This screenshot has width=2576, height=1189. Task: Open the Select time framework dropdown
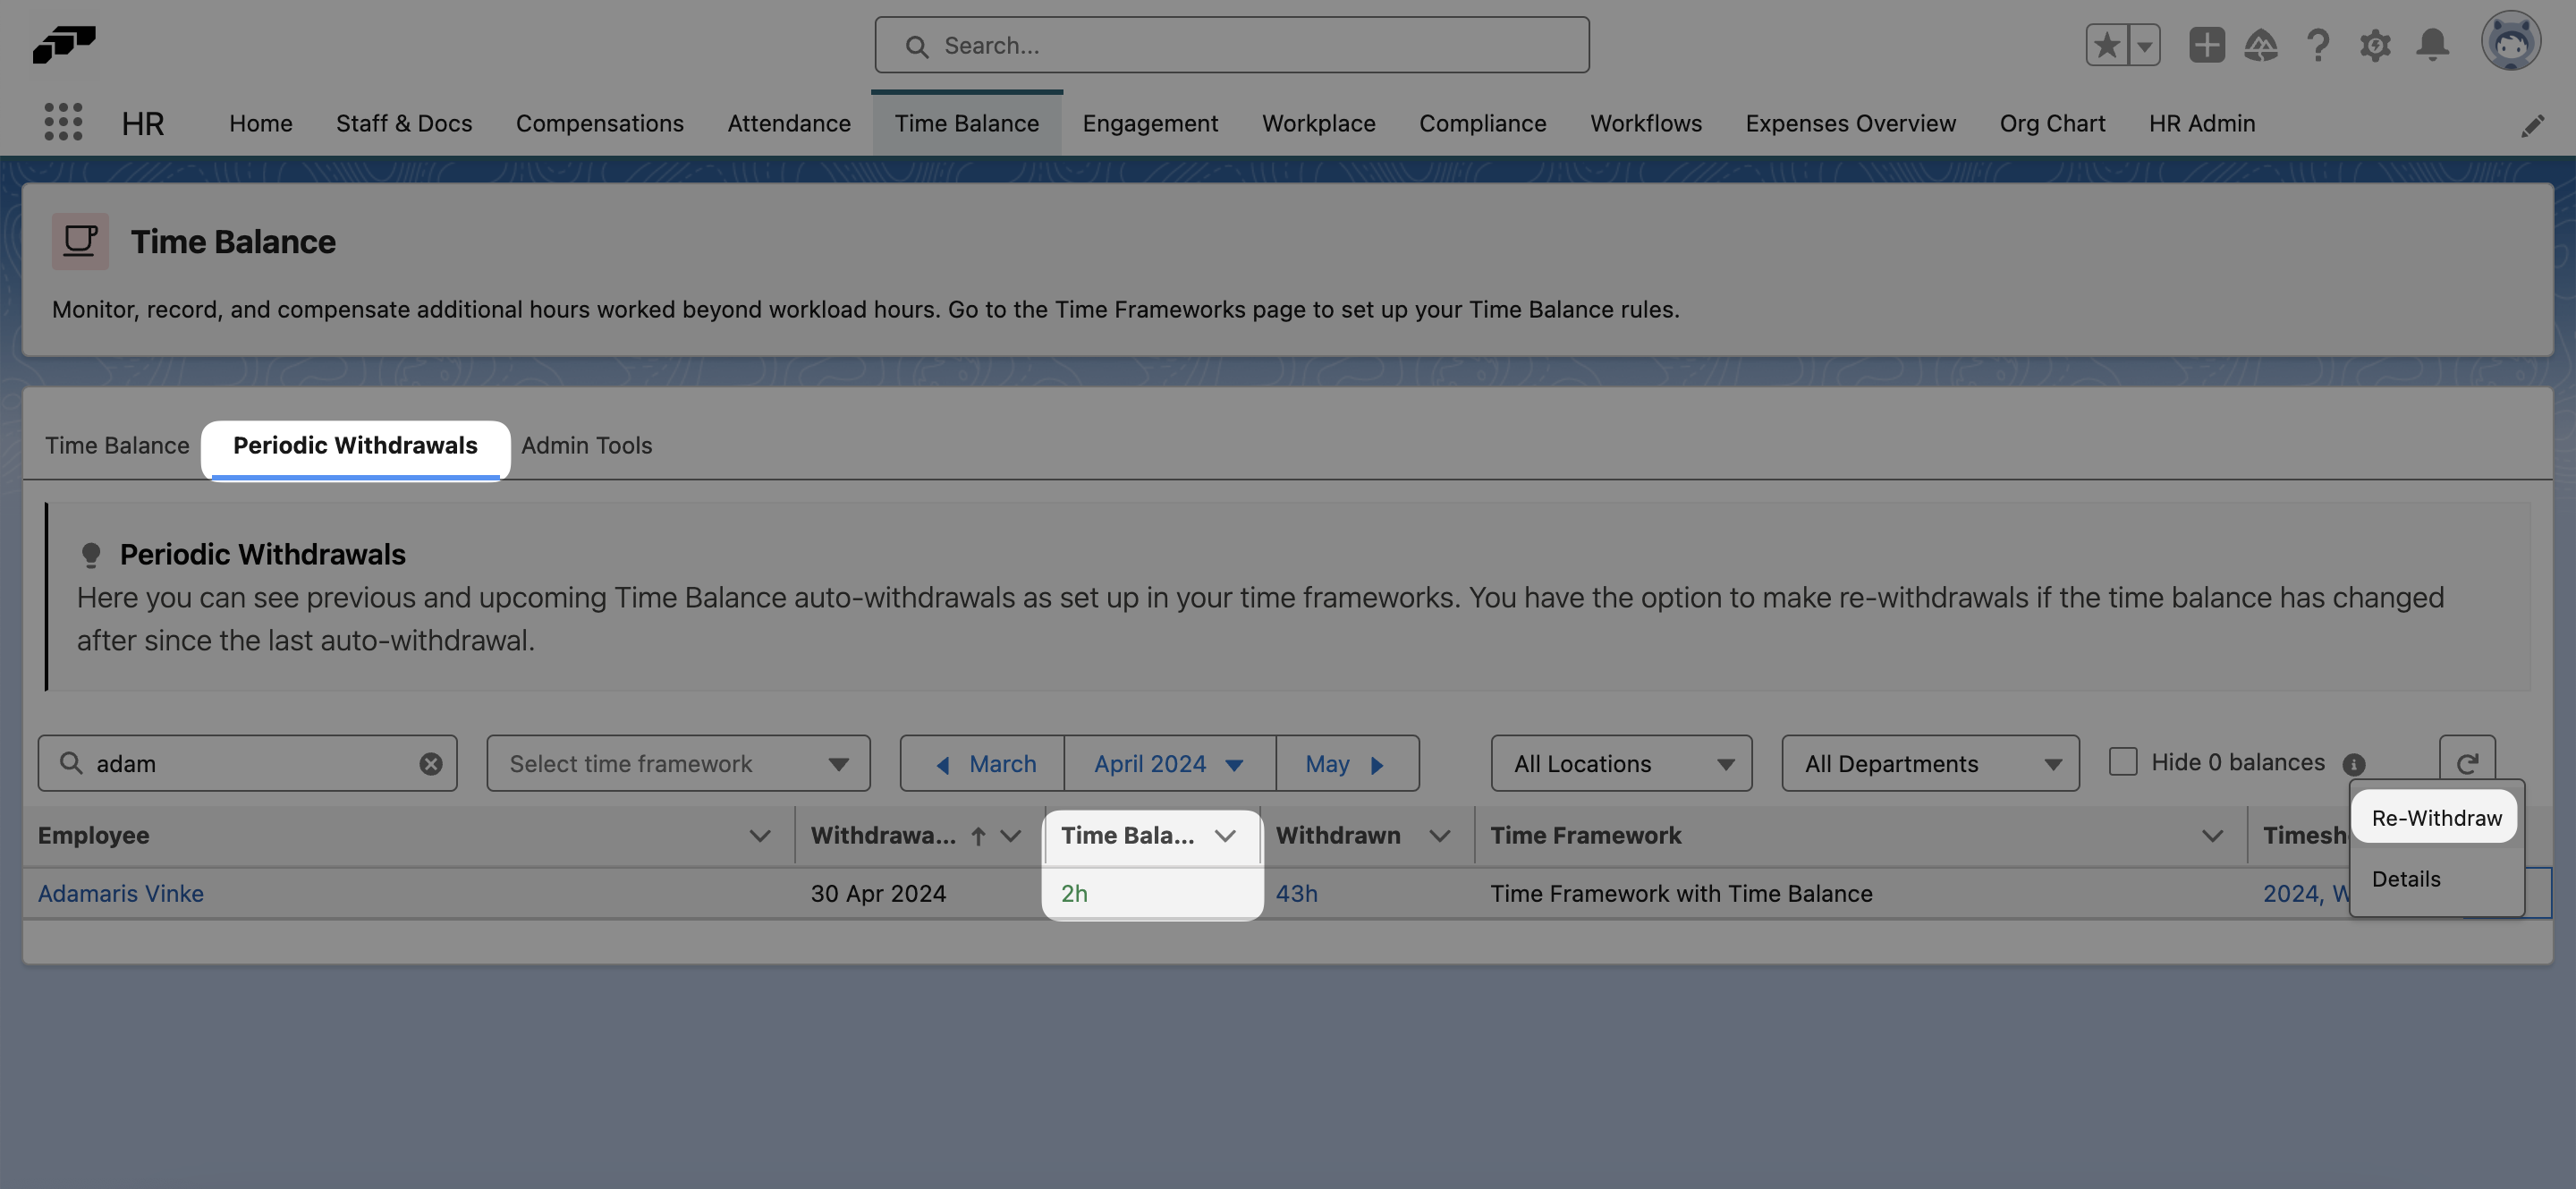(x=677, y=763)
